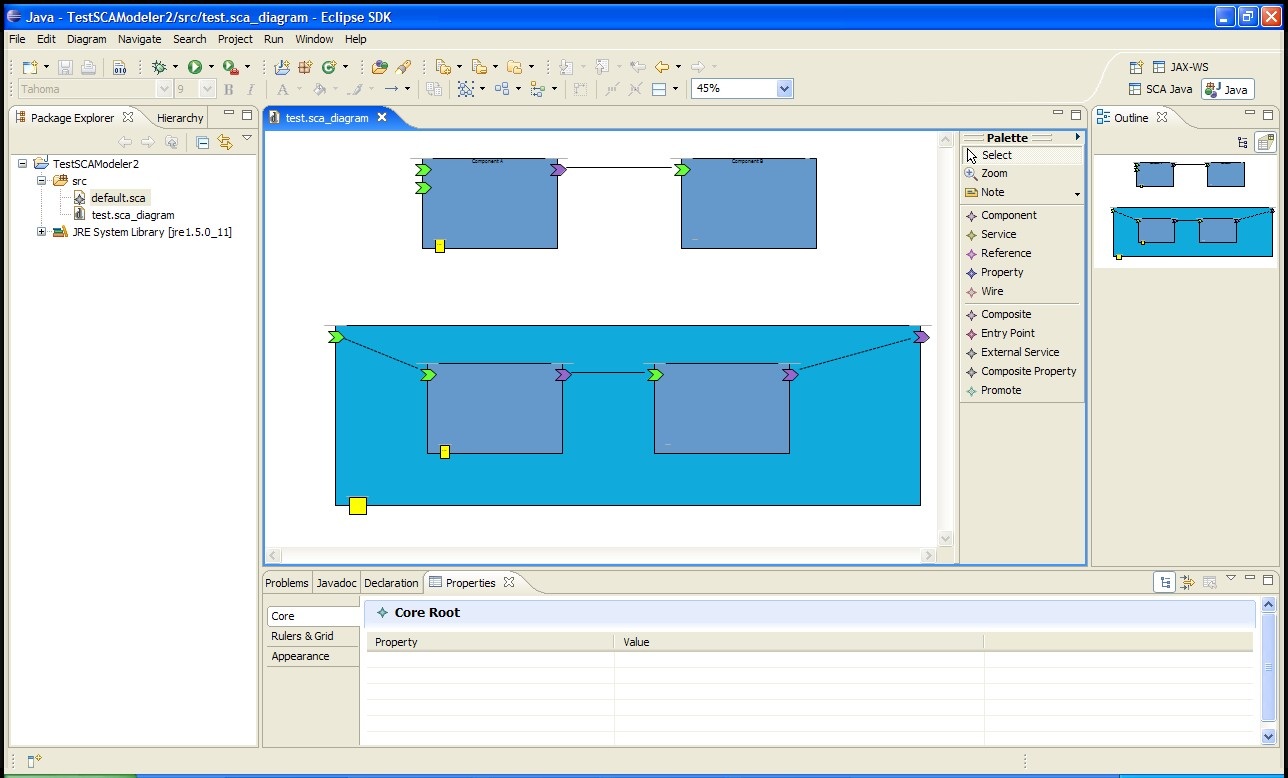Viewport: 1288px width, 778px height.
Task: Click the Value column header
Action: (798, 642)
